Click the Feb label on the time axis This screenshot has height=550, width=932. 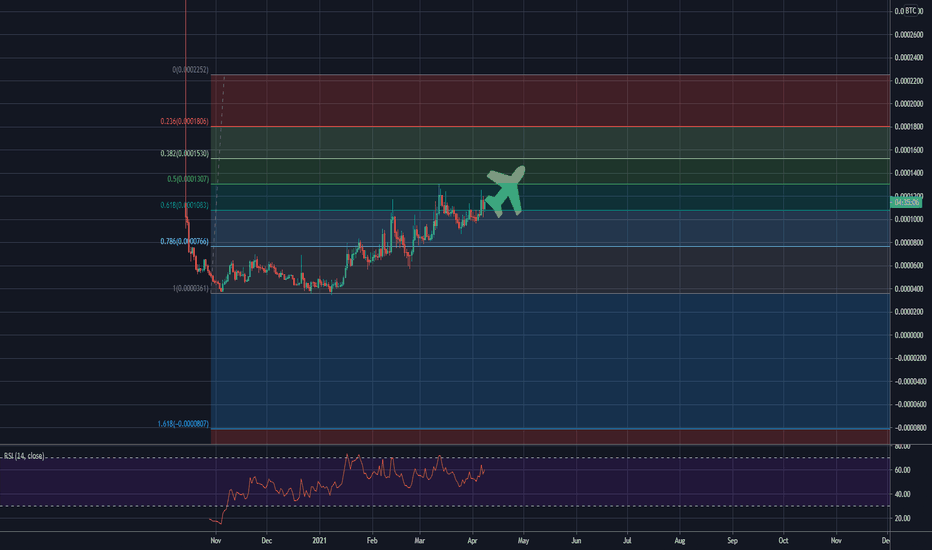point(372,540)
